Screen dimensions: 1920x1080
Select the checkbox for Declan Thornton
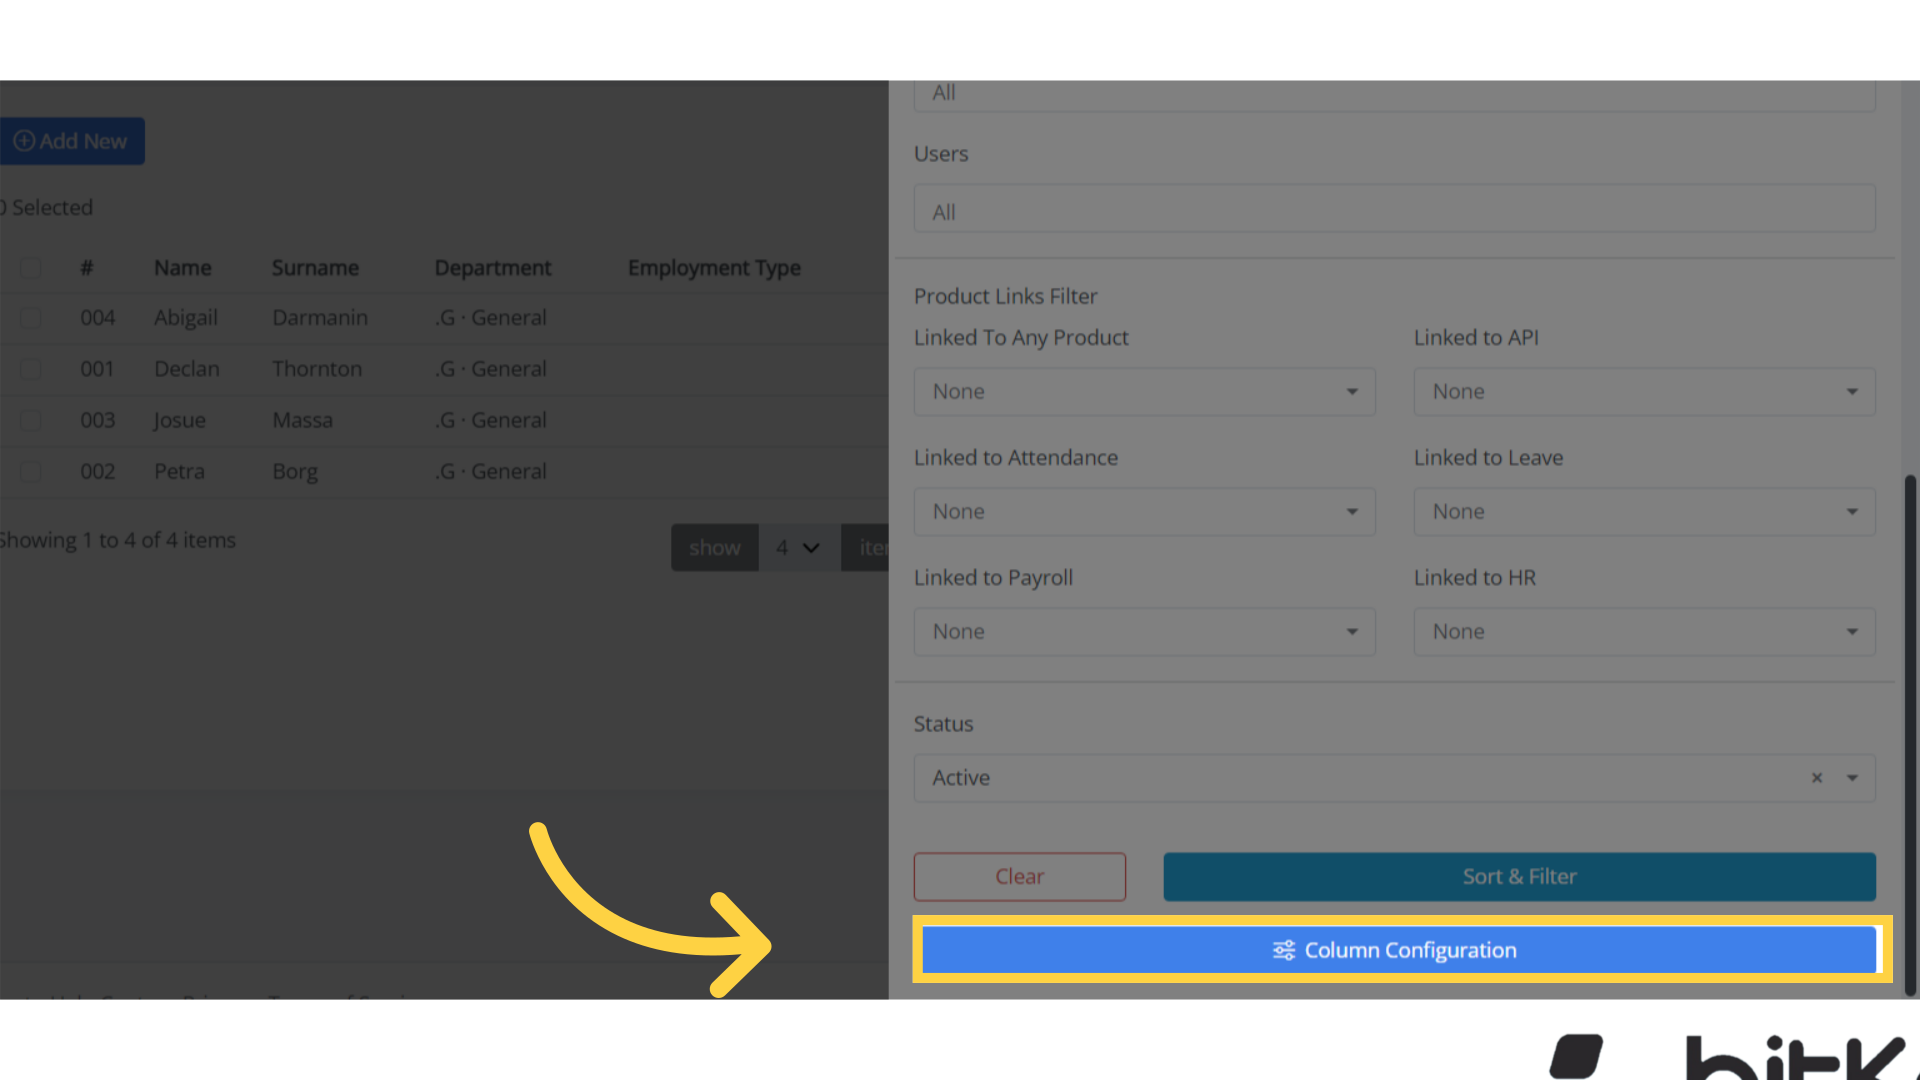click(x=30, y=368)
